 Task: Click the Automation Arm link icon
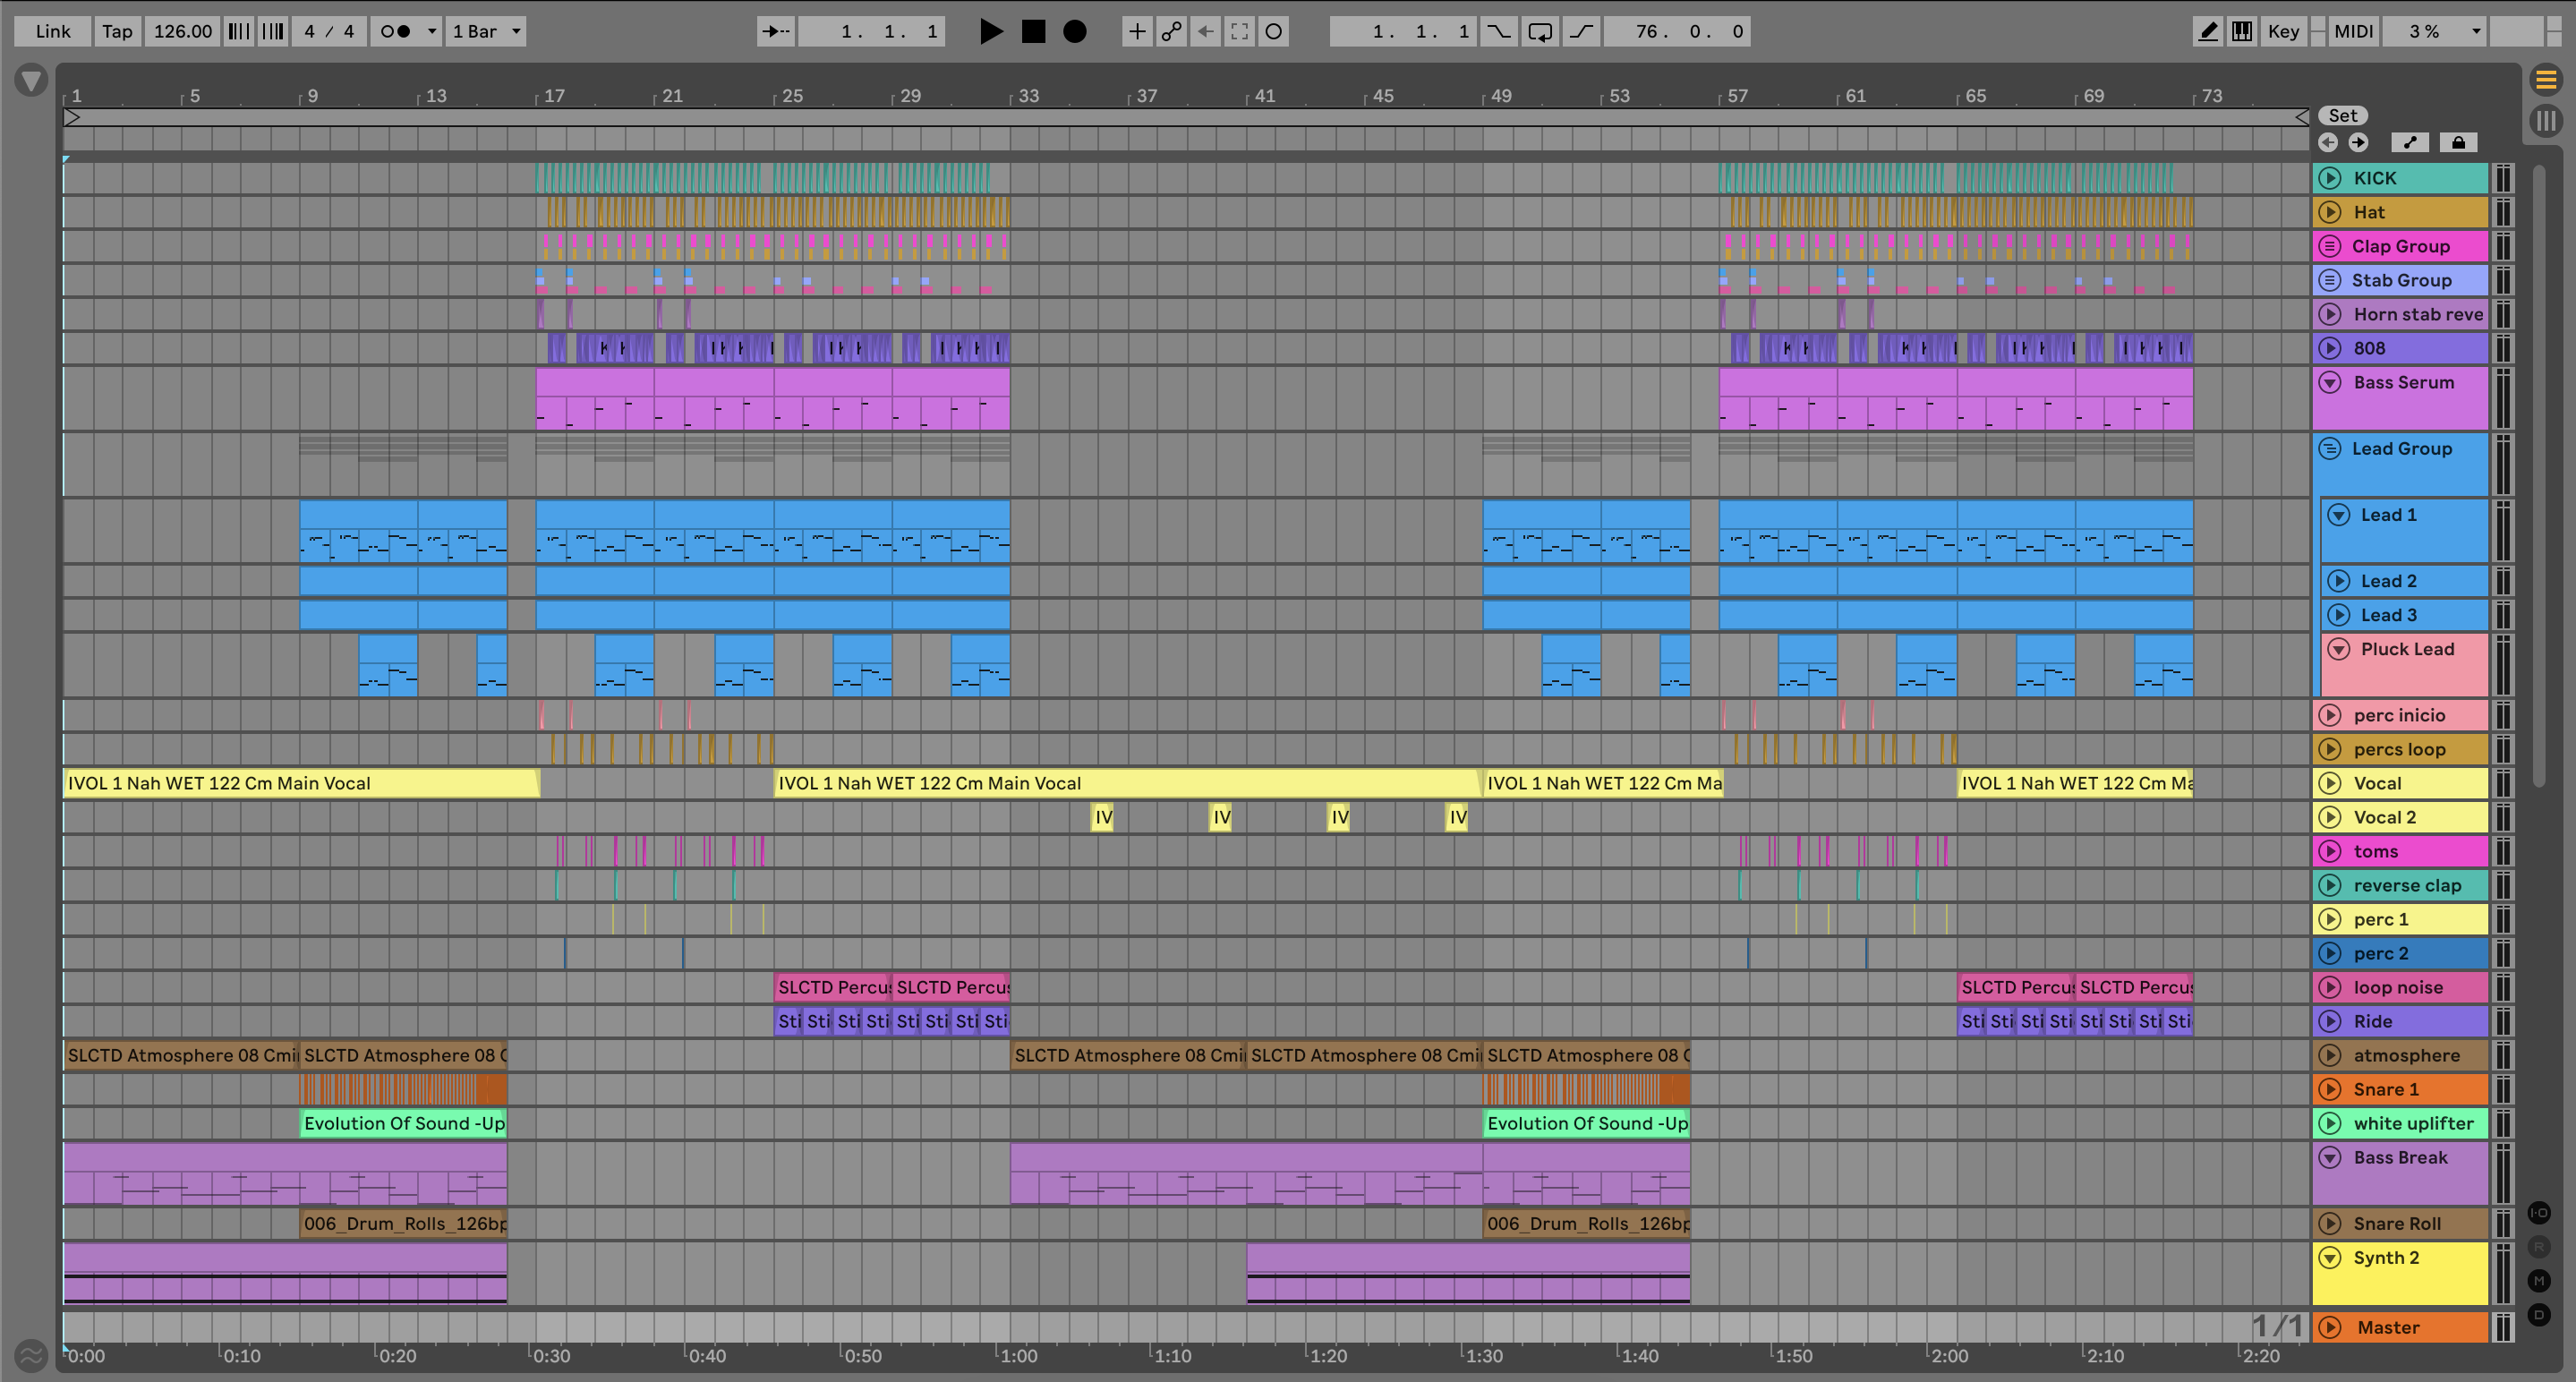pos(1171,31)
